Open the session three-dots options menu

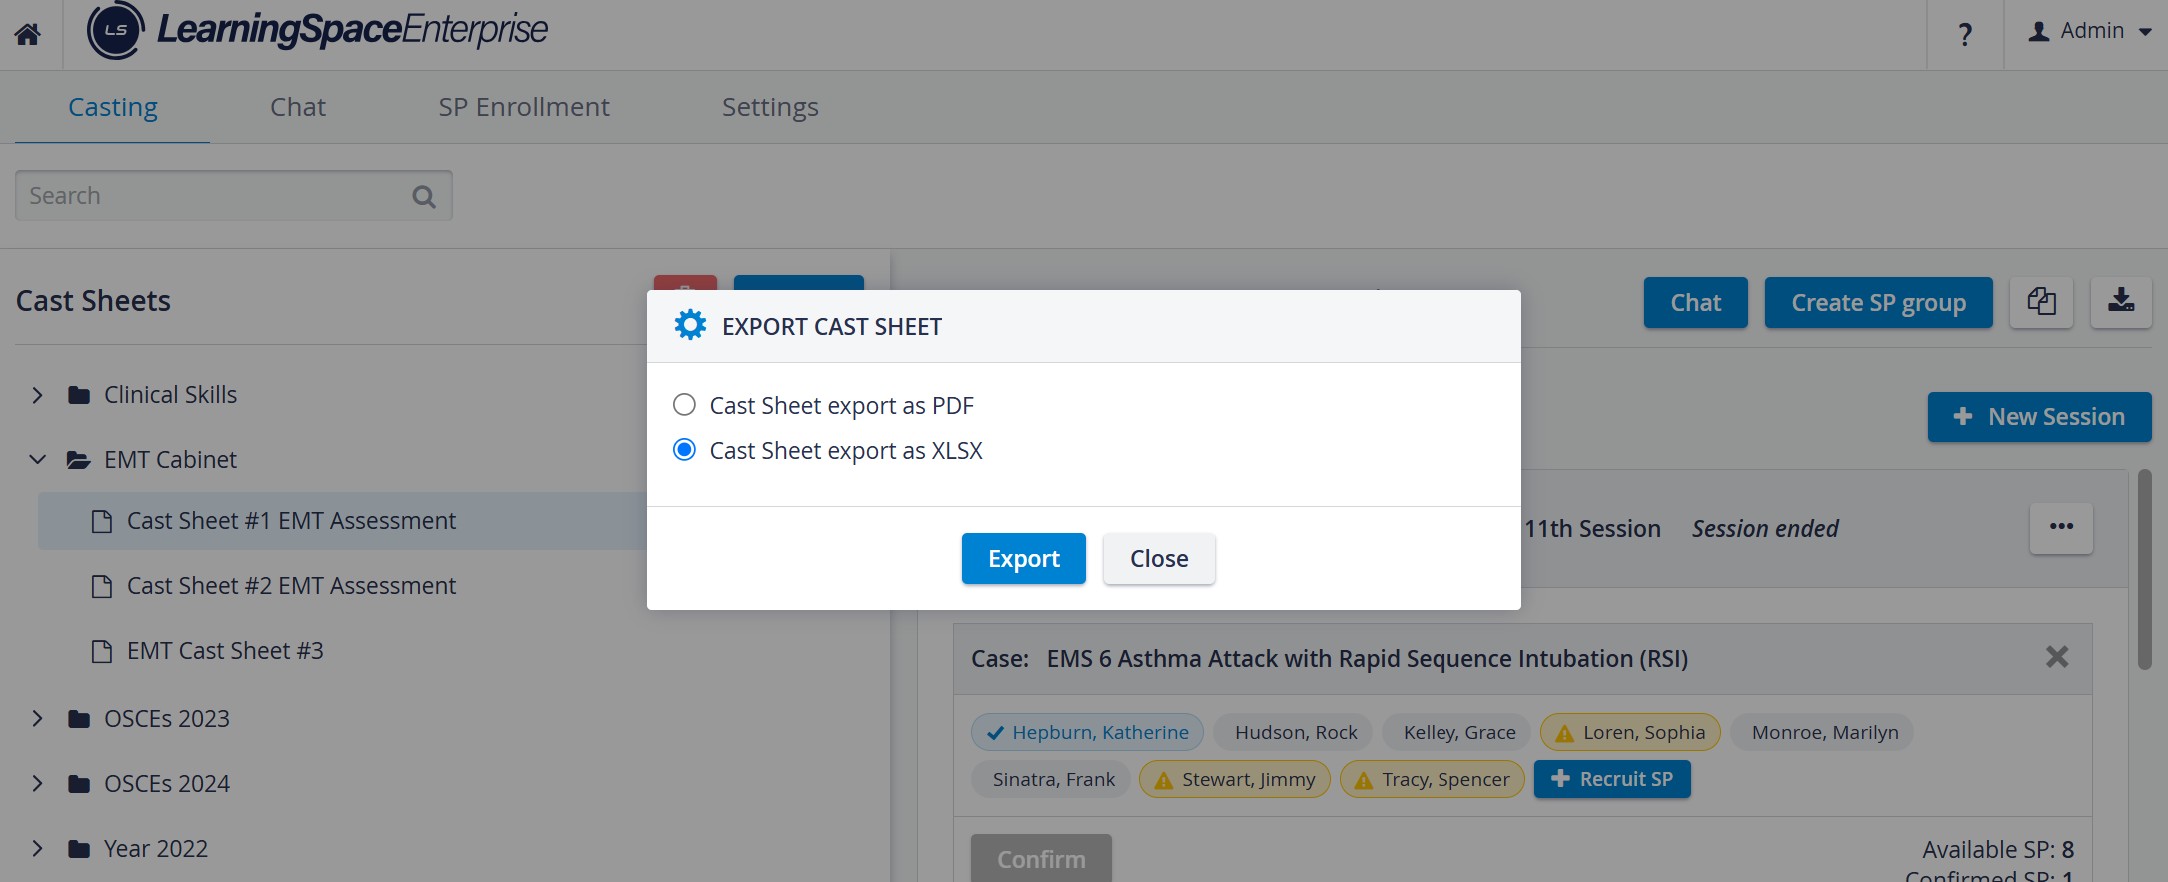[x=2061, y=527]
